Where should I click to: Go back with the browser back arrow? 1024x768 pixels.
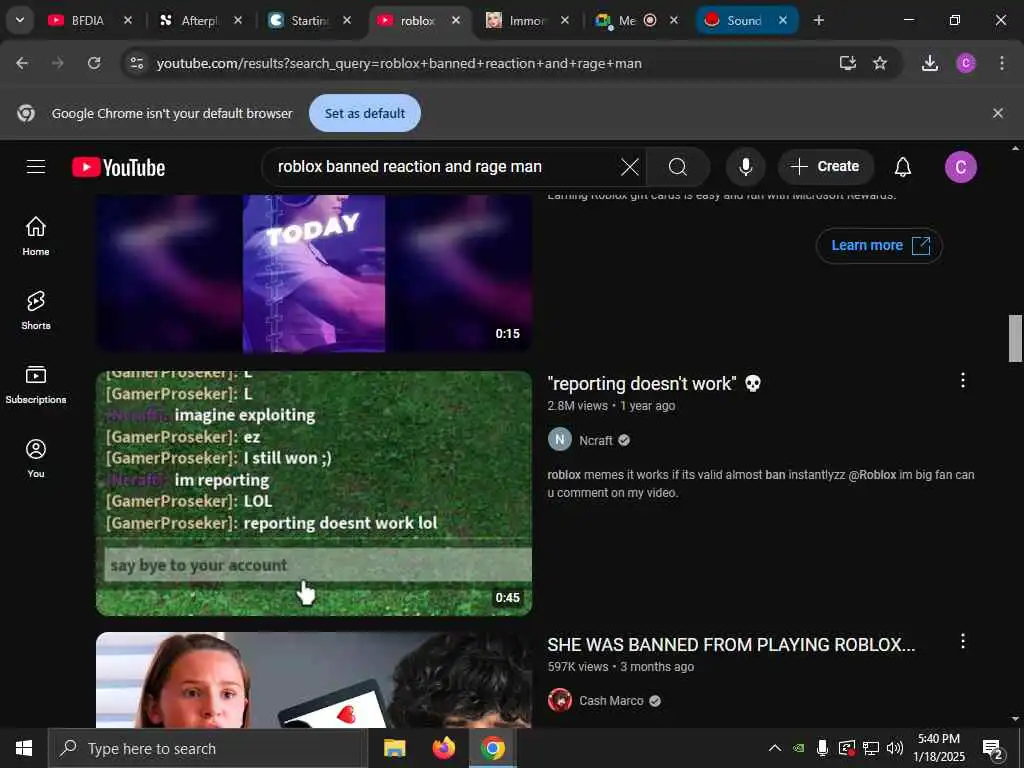coord(22,63)
